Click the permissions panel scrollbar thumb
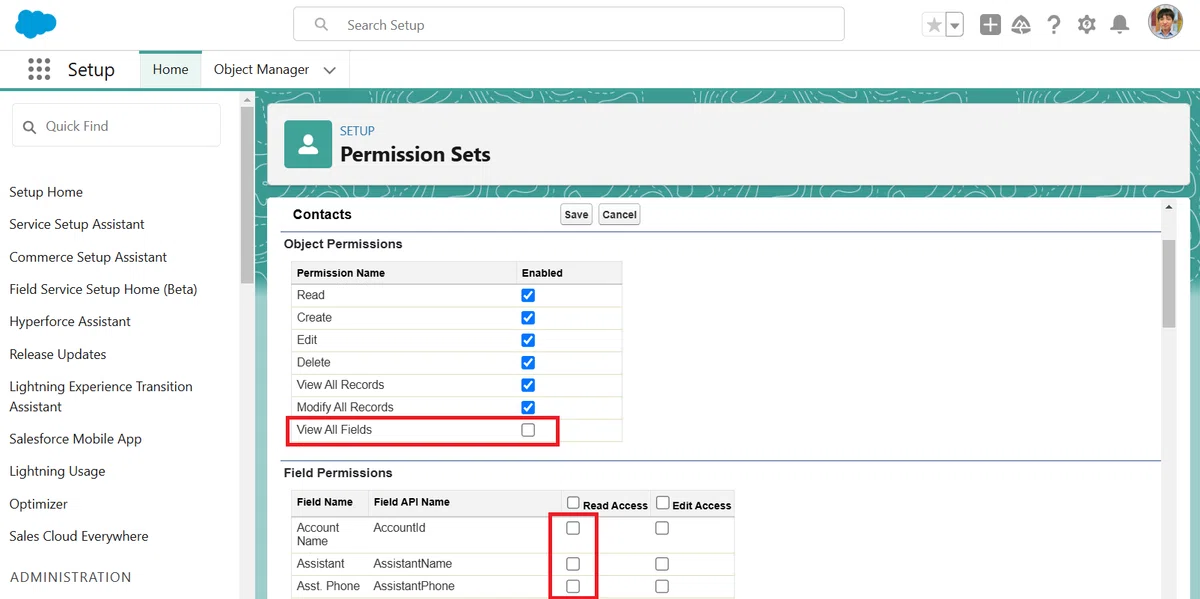The width and height of the screenshot is (1200, 599). (x=1169, y=283)
